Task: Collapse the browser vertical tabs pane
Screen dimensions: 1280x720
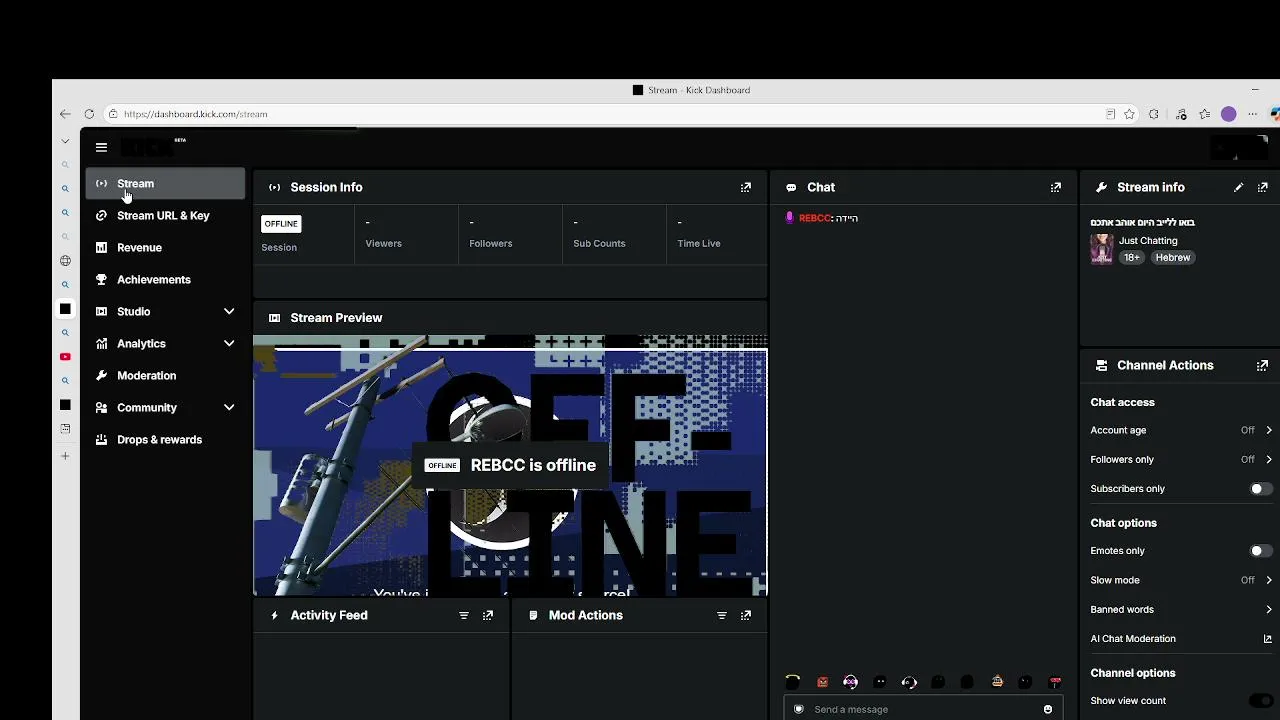Action: coord(65,141)
